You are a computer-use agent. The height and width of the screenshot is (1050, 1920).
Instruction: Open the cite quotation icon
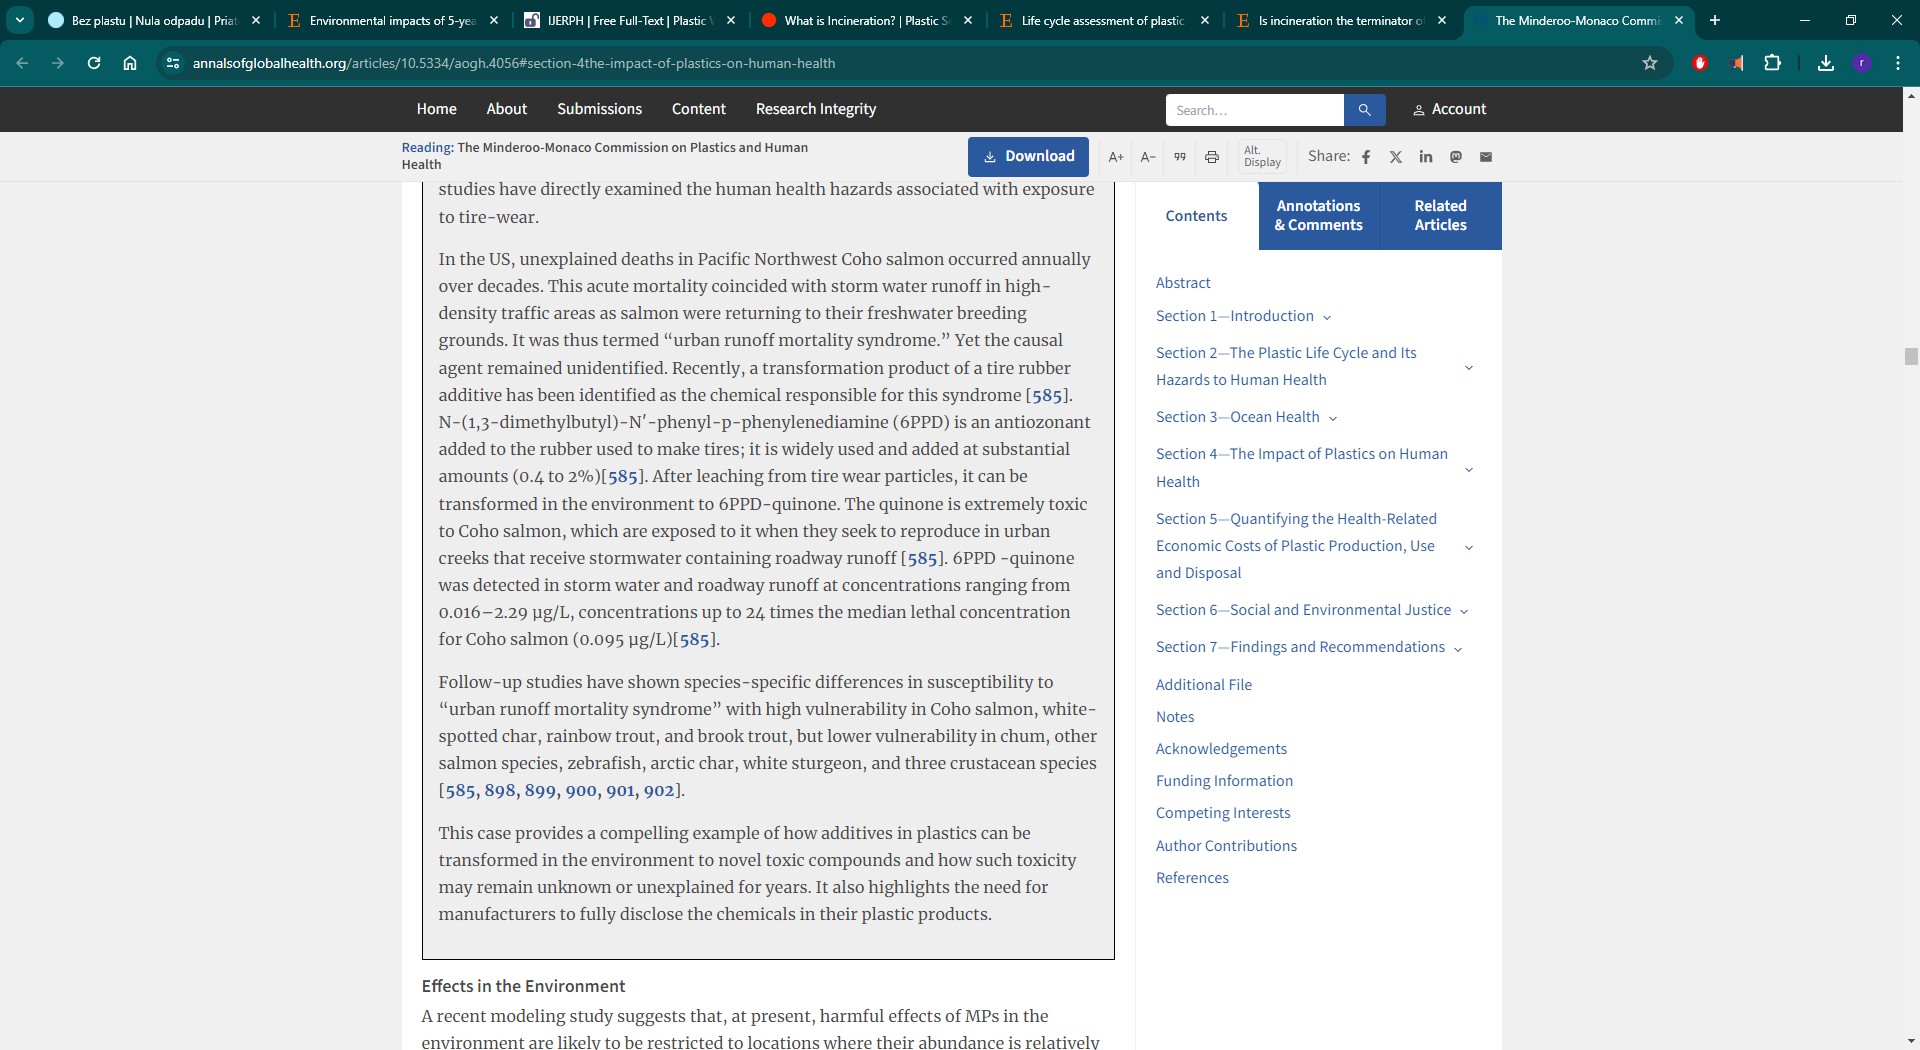1180,157
